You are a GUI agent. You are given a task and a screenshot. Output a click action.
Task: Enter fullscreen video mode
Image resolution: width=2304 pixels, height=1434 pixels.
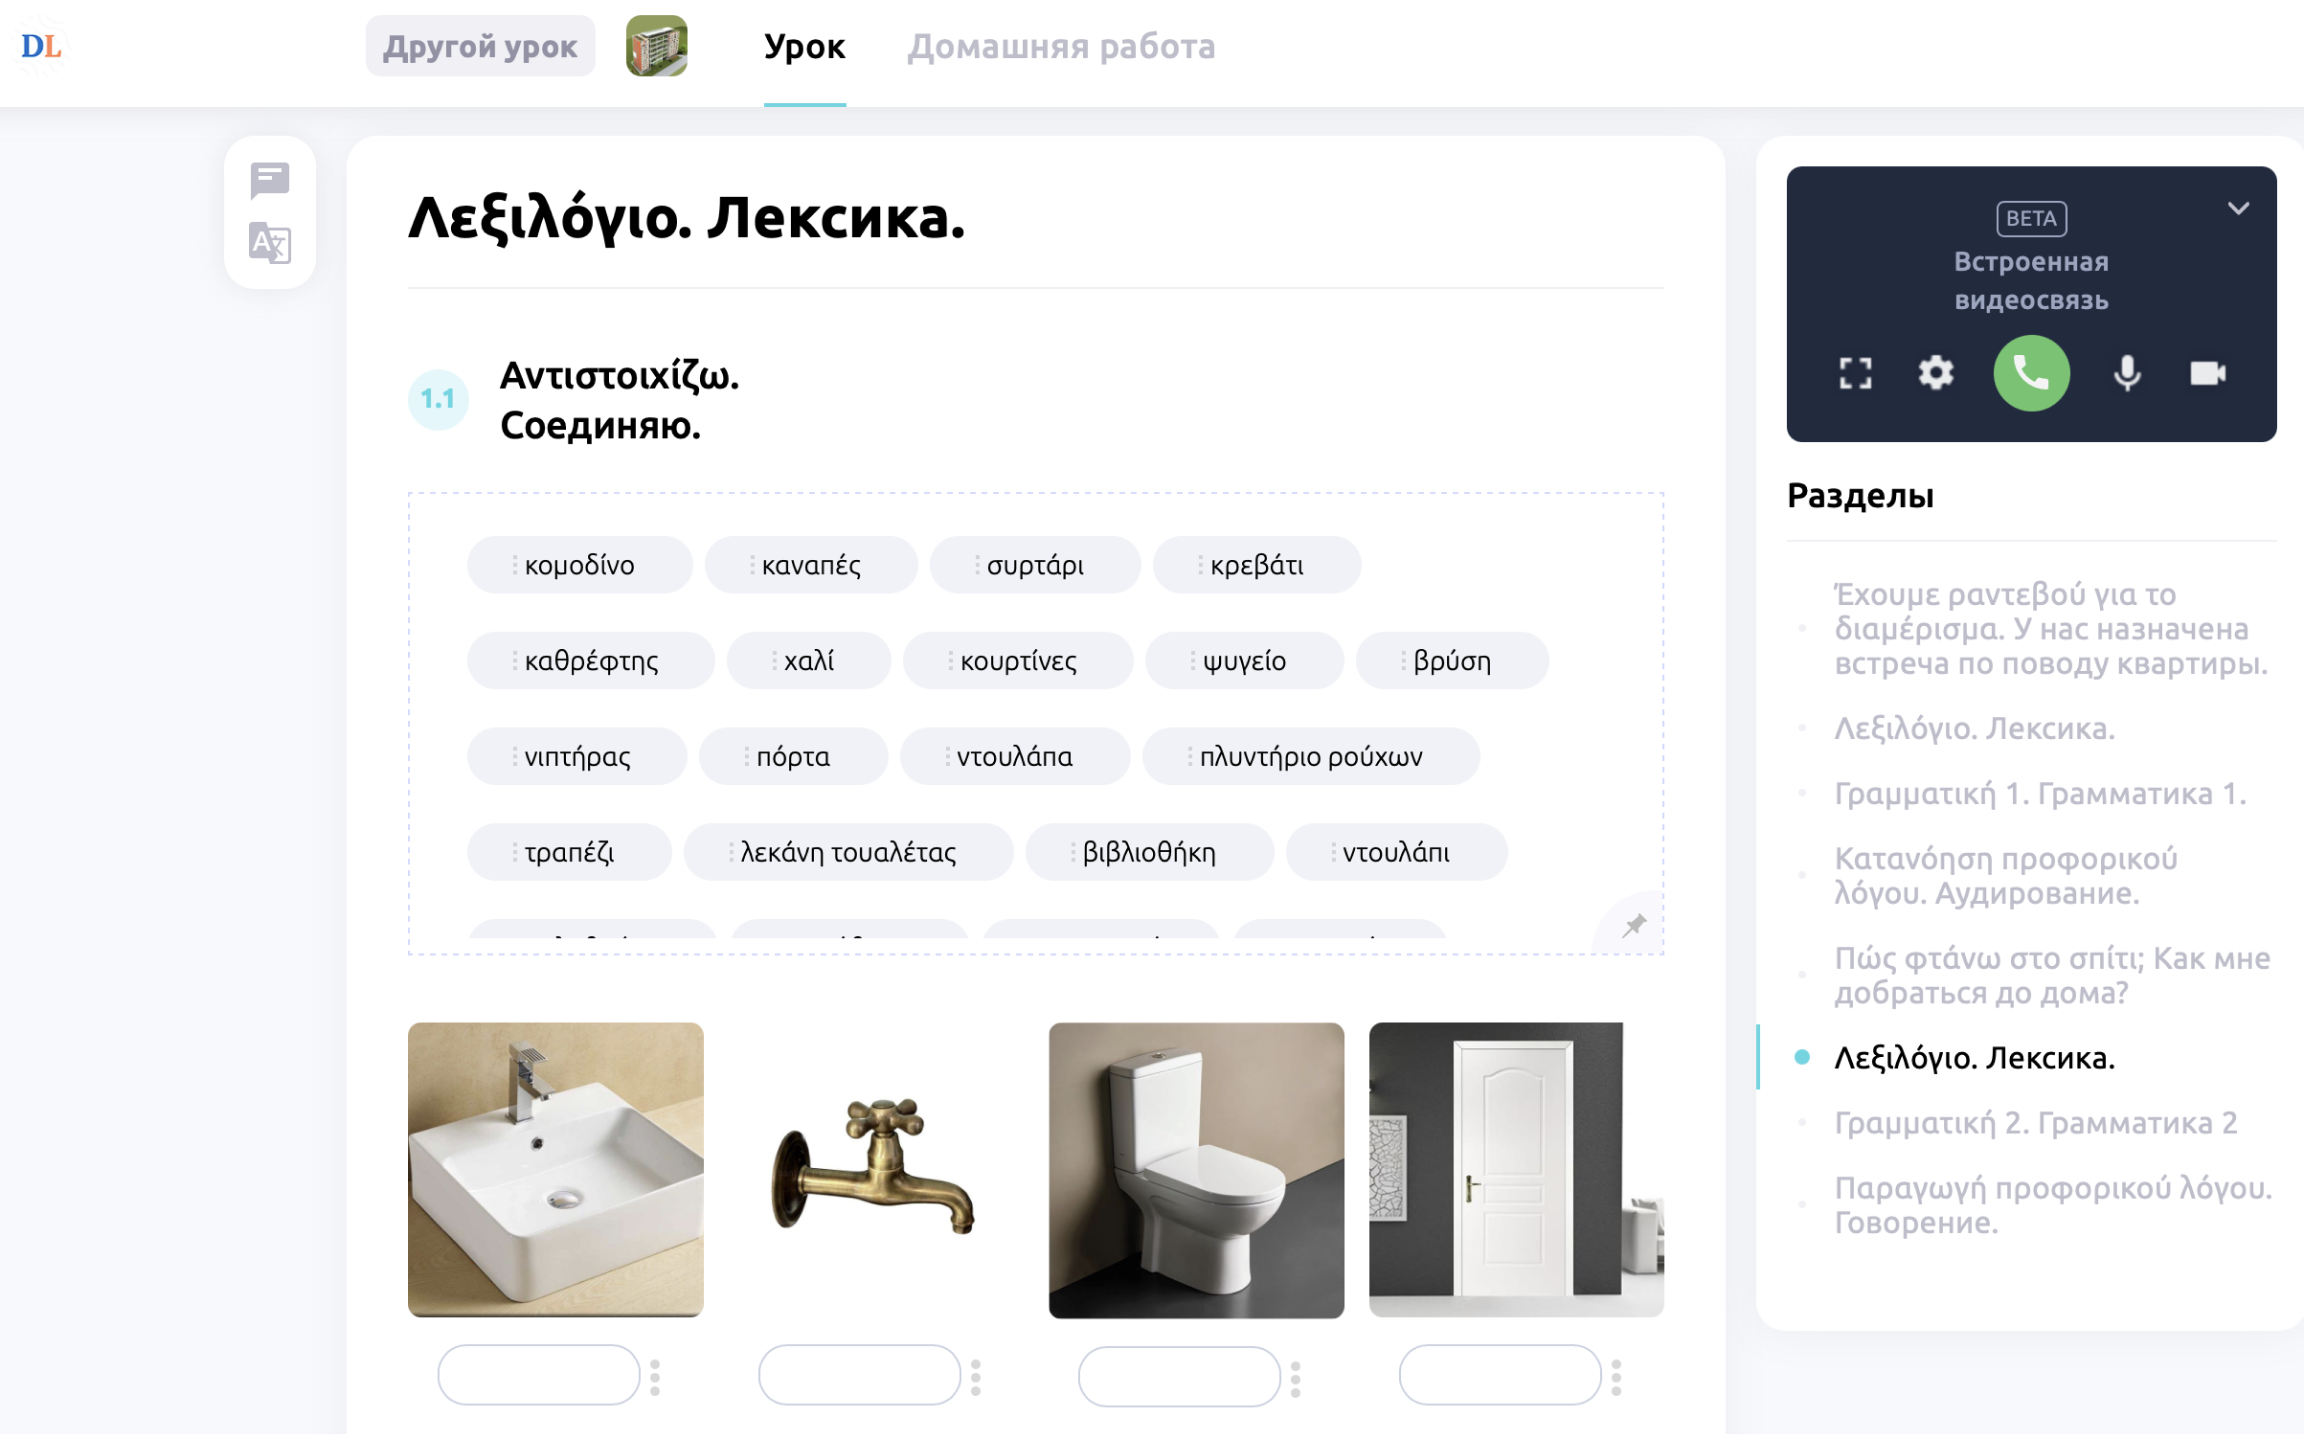tap(1855, 373)
